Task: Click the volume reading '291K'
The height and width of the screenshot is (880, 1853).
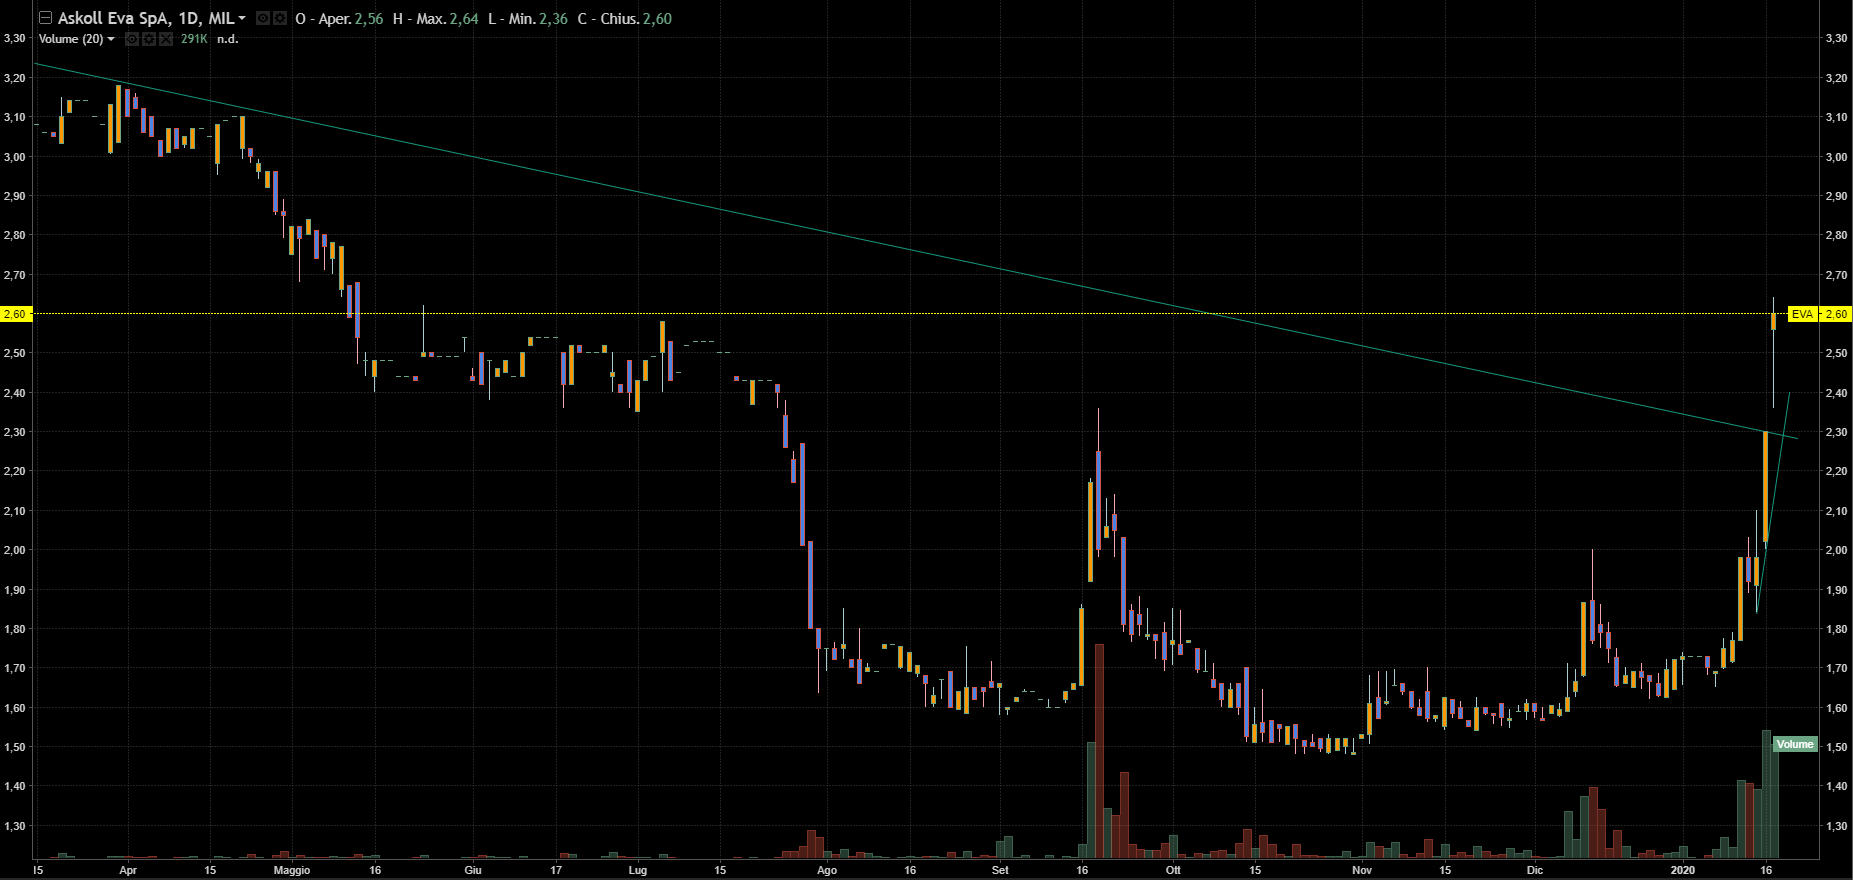Action: pyautogui.click(x=194, y=39)
